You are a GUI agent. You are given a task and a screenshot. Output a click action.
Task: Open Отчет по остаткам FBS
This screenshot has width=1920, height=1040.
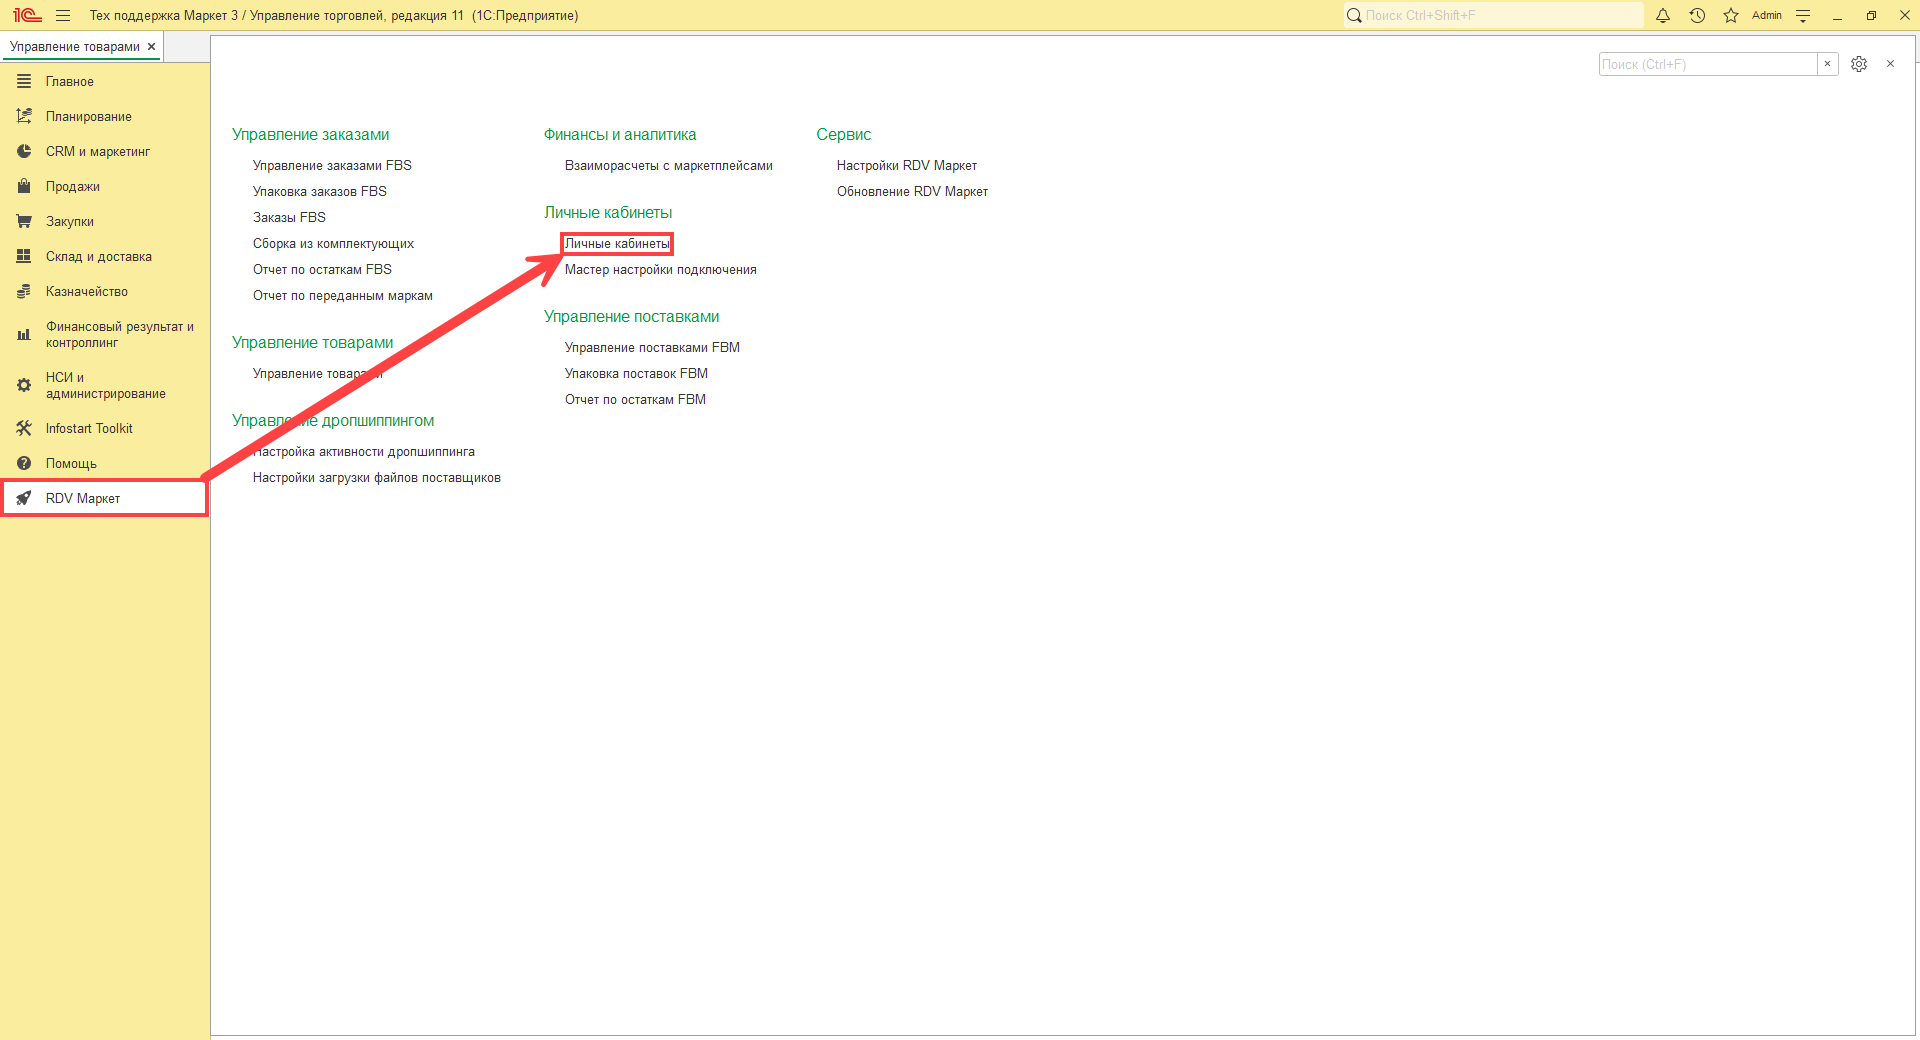point(322,269)
